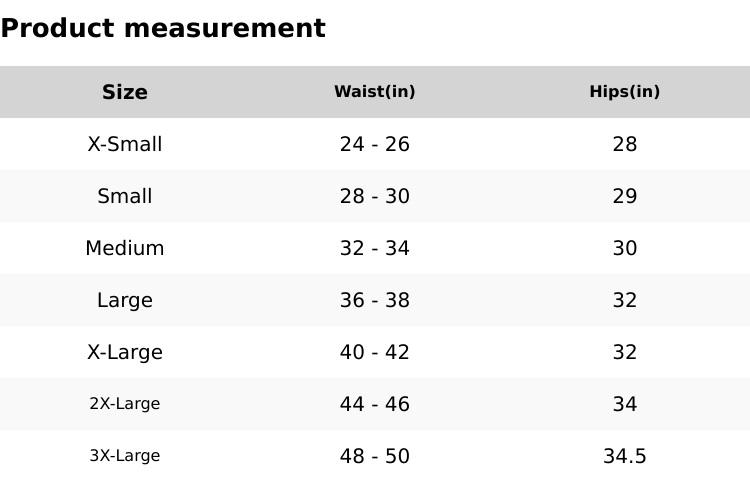Viewport: 750px width, 482px height.
Task: Select waist range 44 - 46
Action: coord(375,404)
